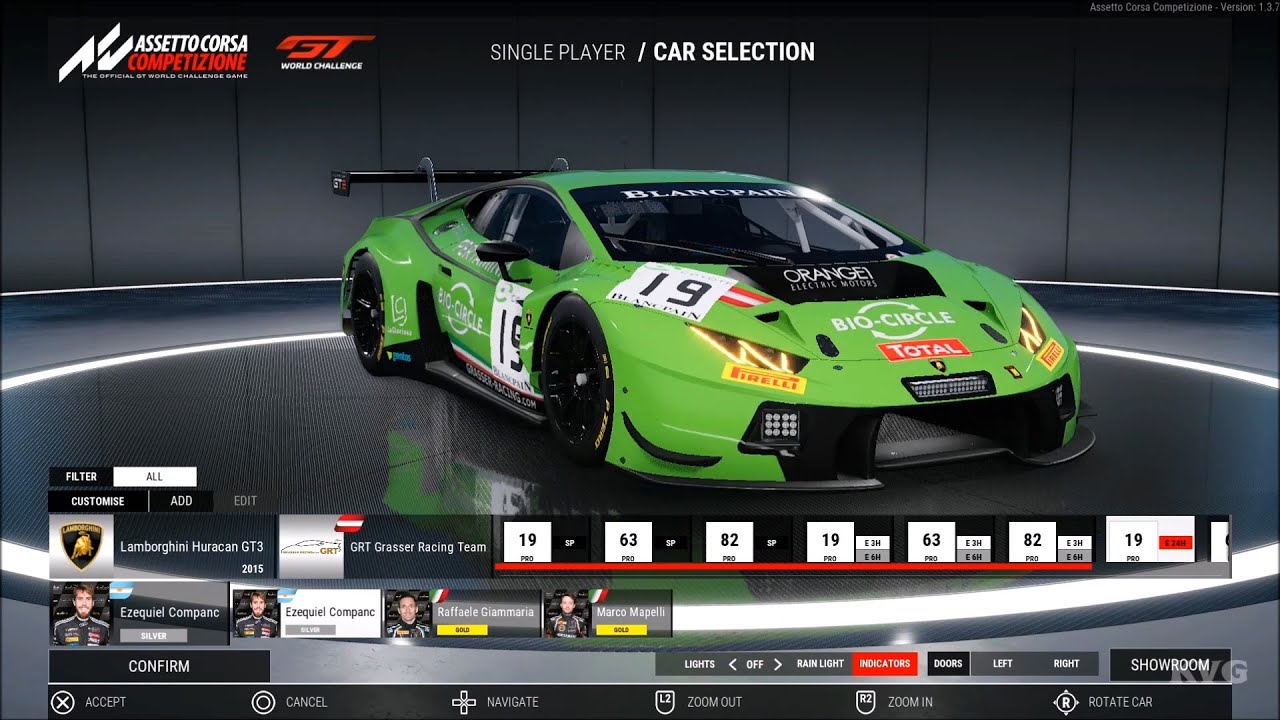The image size is (1280, 720).
Task: Click the CAR SELECTION breadcrumb title
Action: [734, 52]
